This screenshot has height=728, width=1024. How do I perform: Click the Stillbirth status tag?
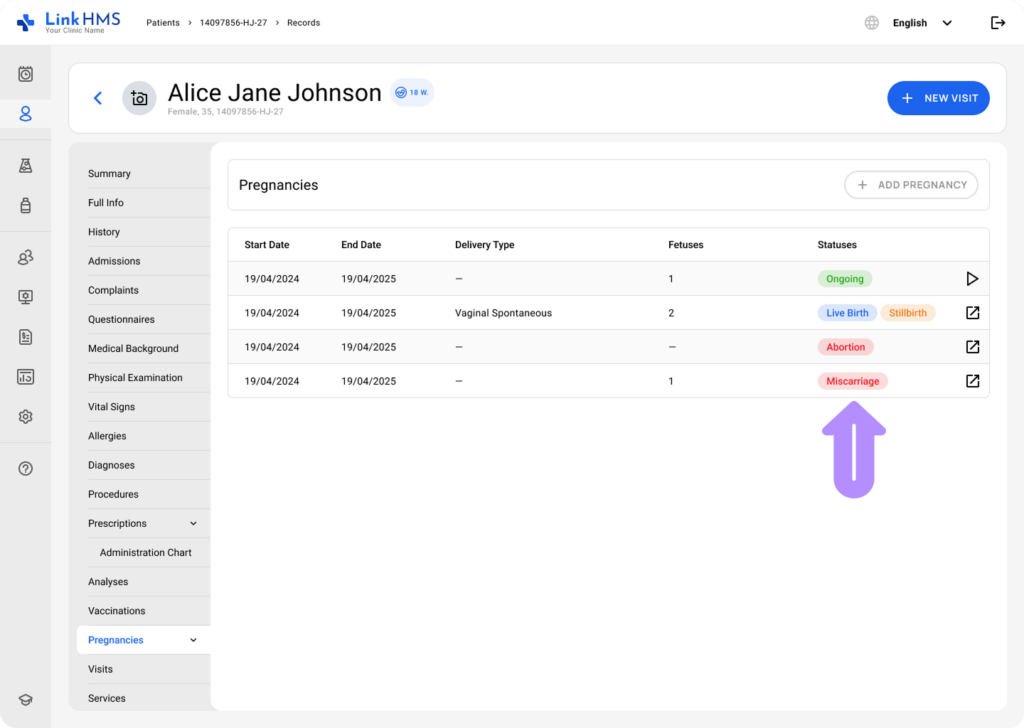pos(908,313)
